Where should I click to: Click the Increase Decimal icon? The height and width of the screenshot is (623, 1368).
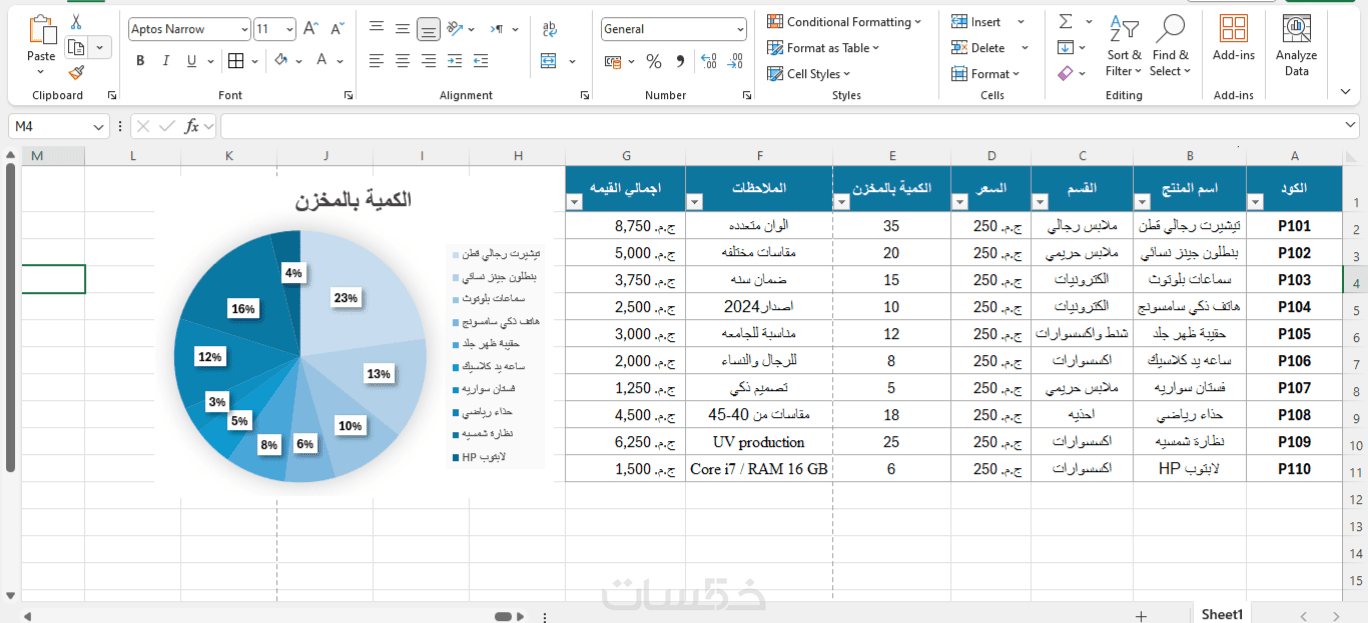point(709,62)
